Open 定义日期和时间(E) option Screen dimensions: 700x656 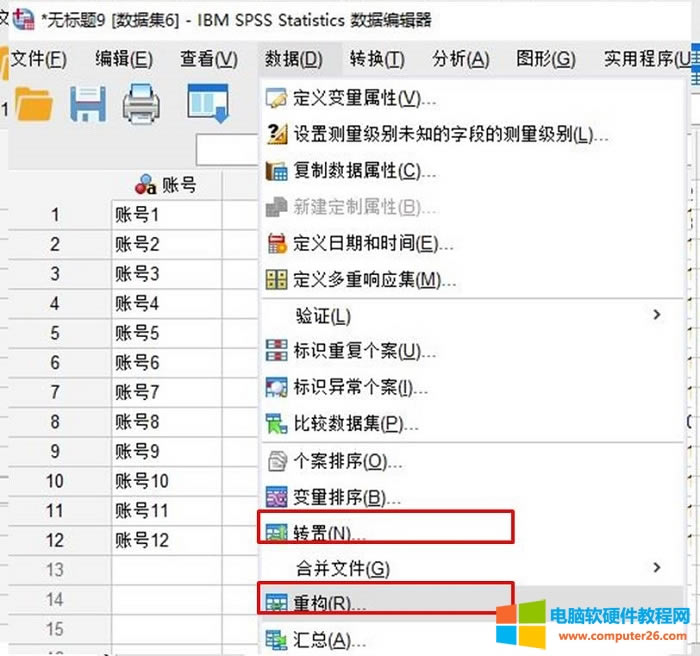point(373,243)
